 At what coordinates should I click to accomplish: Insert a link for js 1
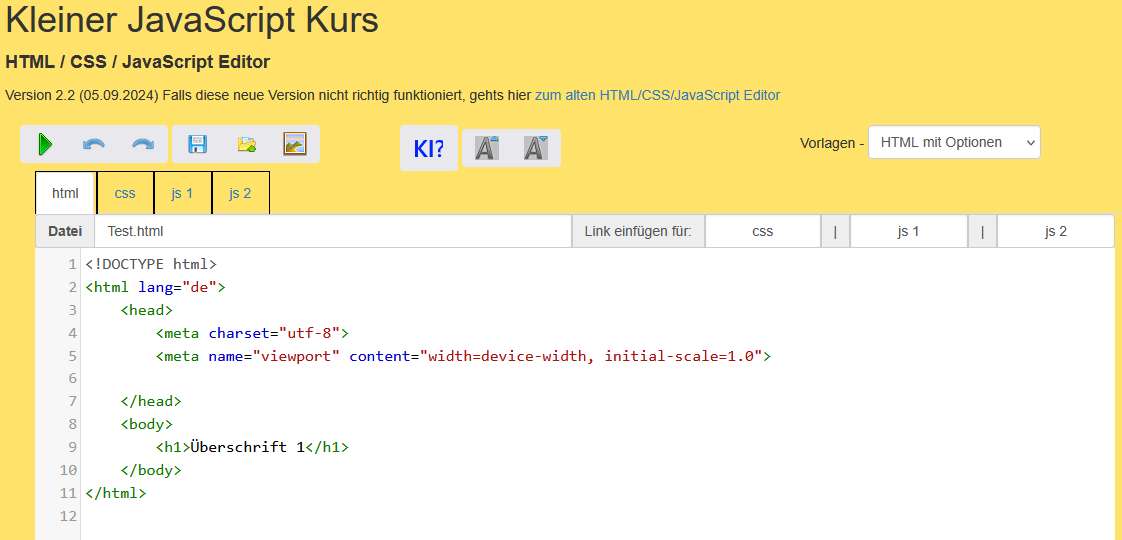pos(909,232)
